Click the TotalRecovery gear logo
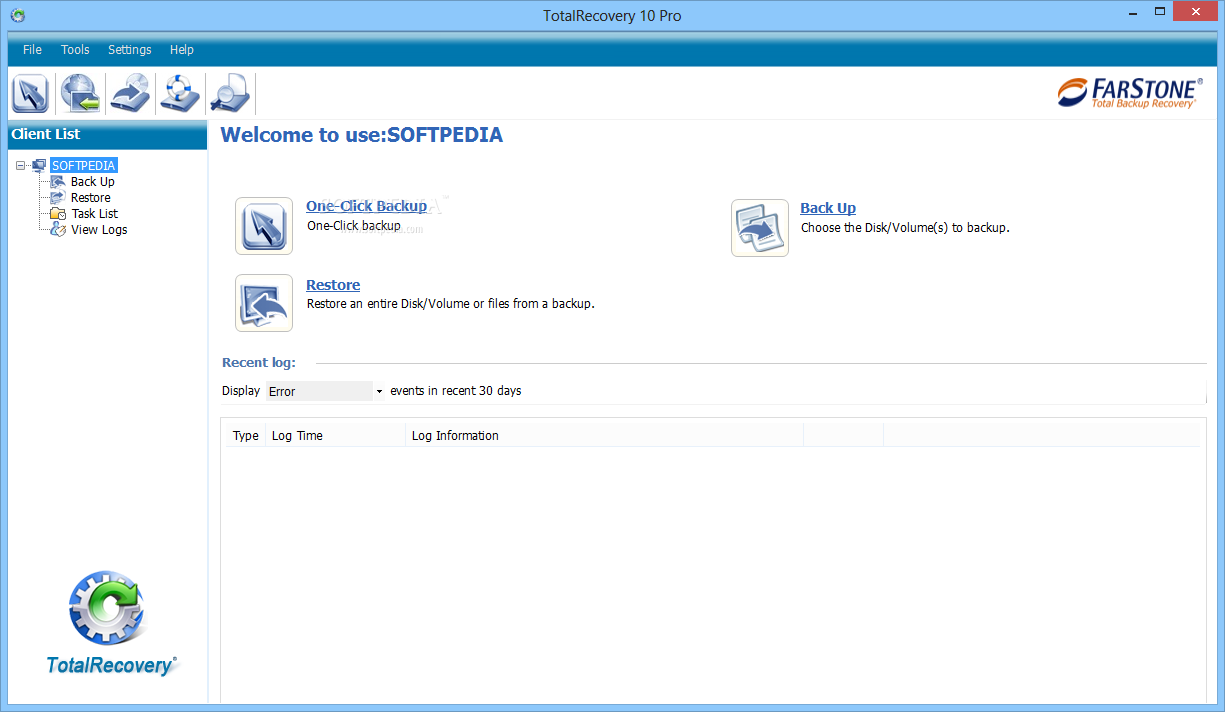 [108, 608]
